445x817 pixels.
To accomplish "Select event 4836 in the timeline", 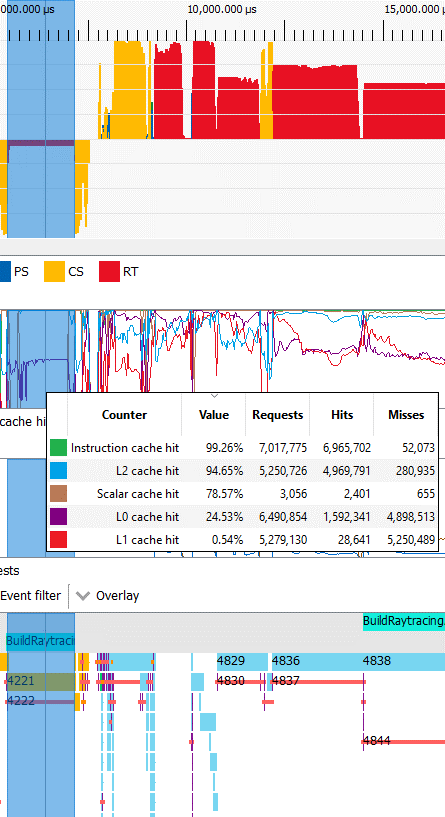I will (317, 661).
